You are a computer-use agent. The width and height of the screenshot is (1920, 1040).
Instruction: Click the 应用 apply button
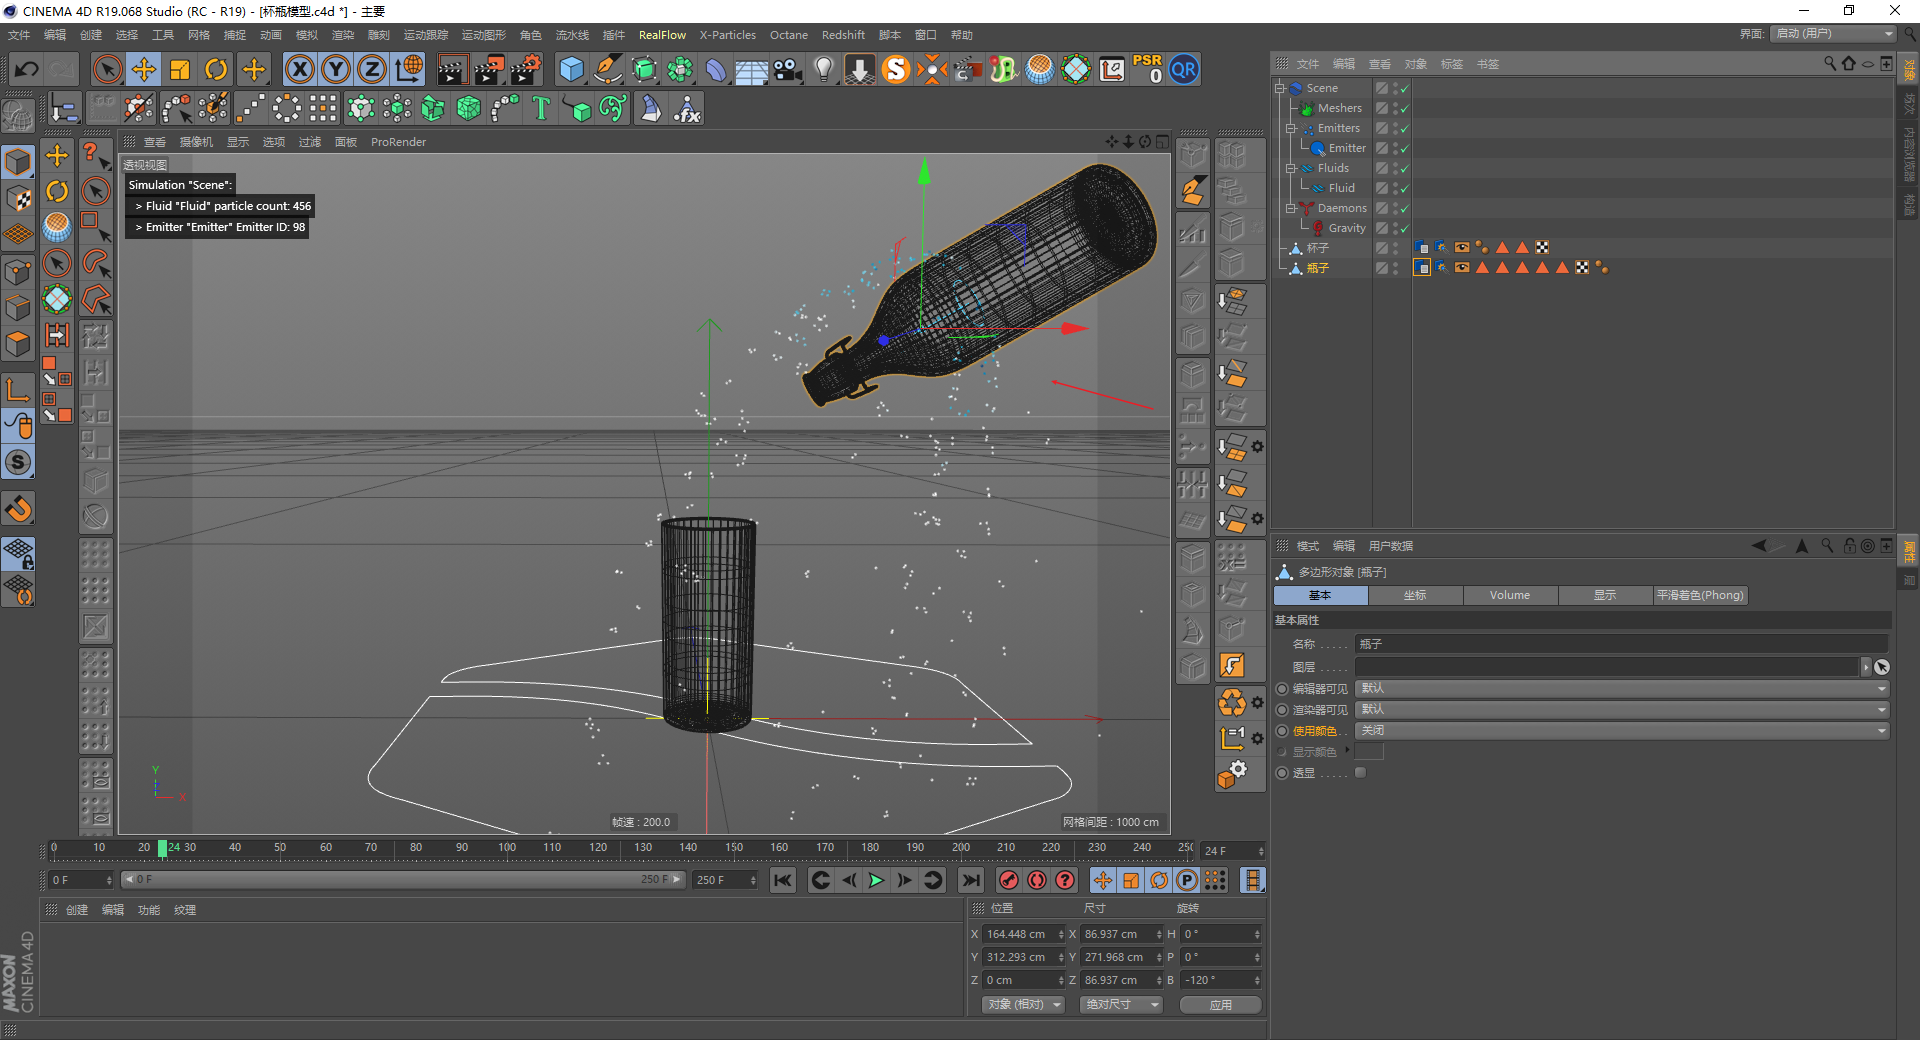pyautogui.click(x=1220, y=1005)
